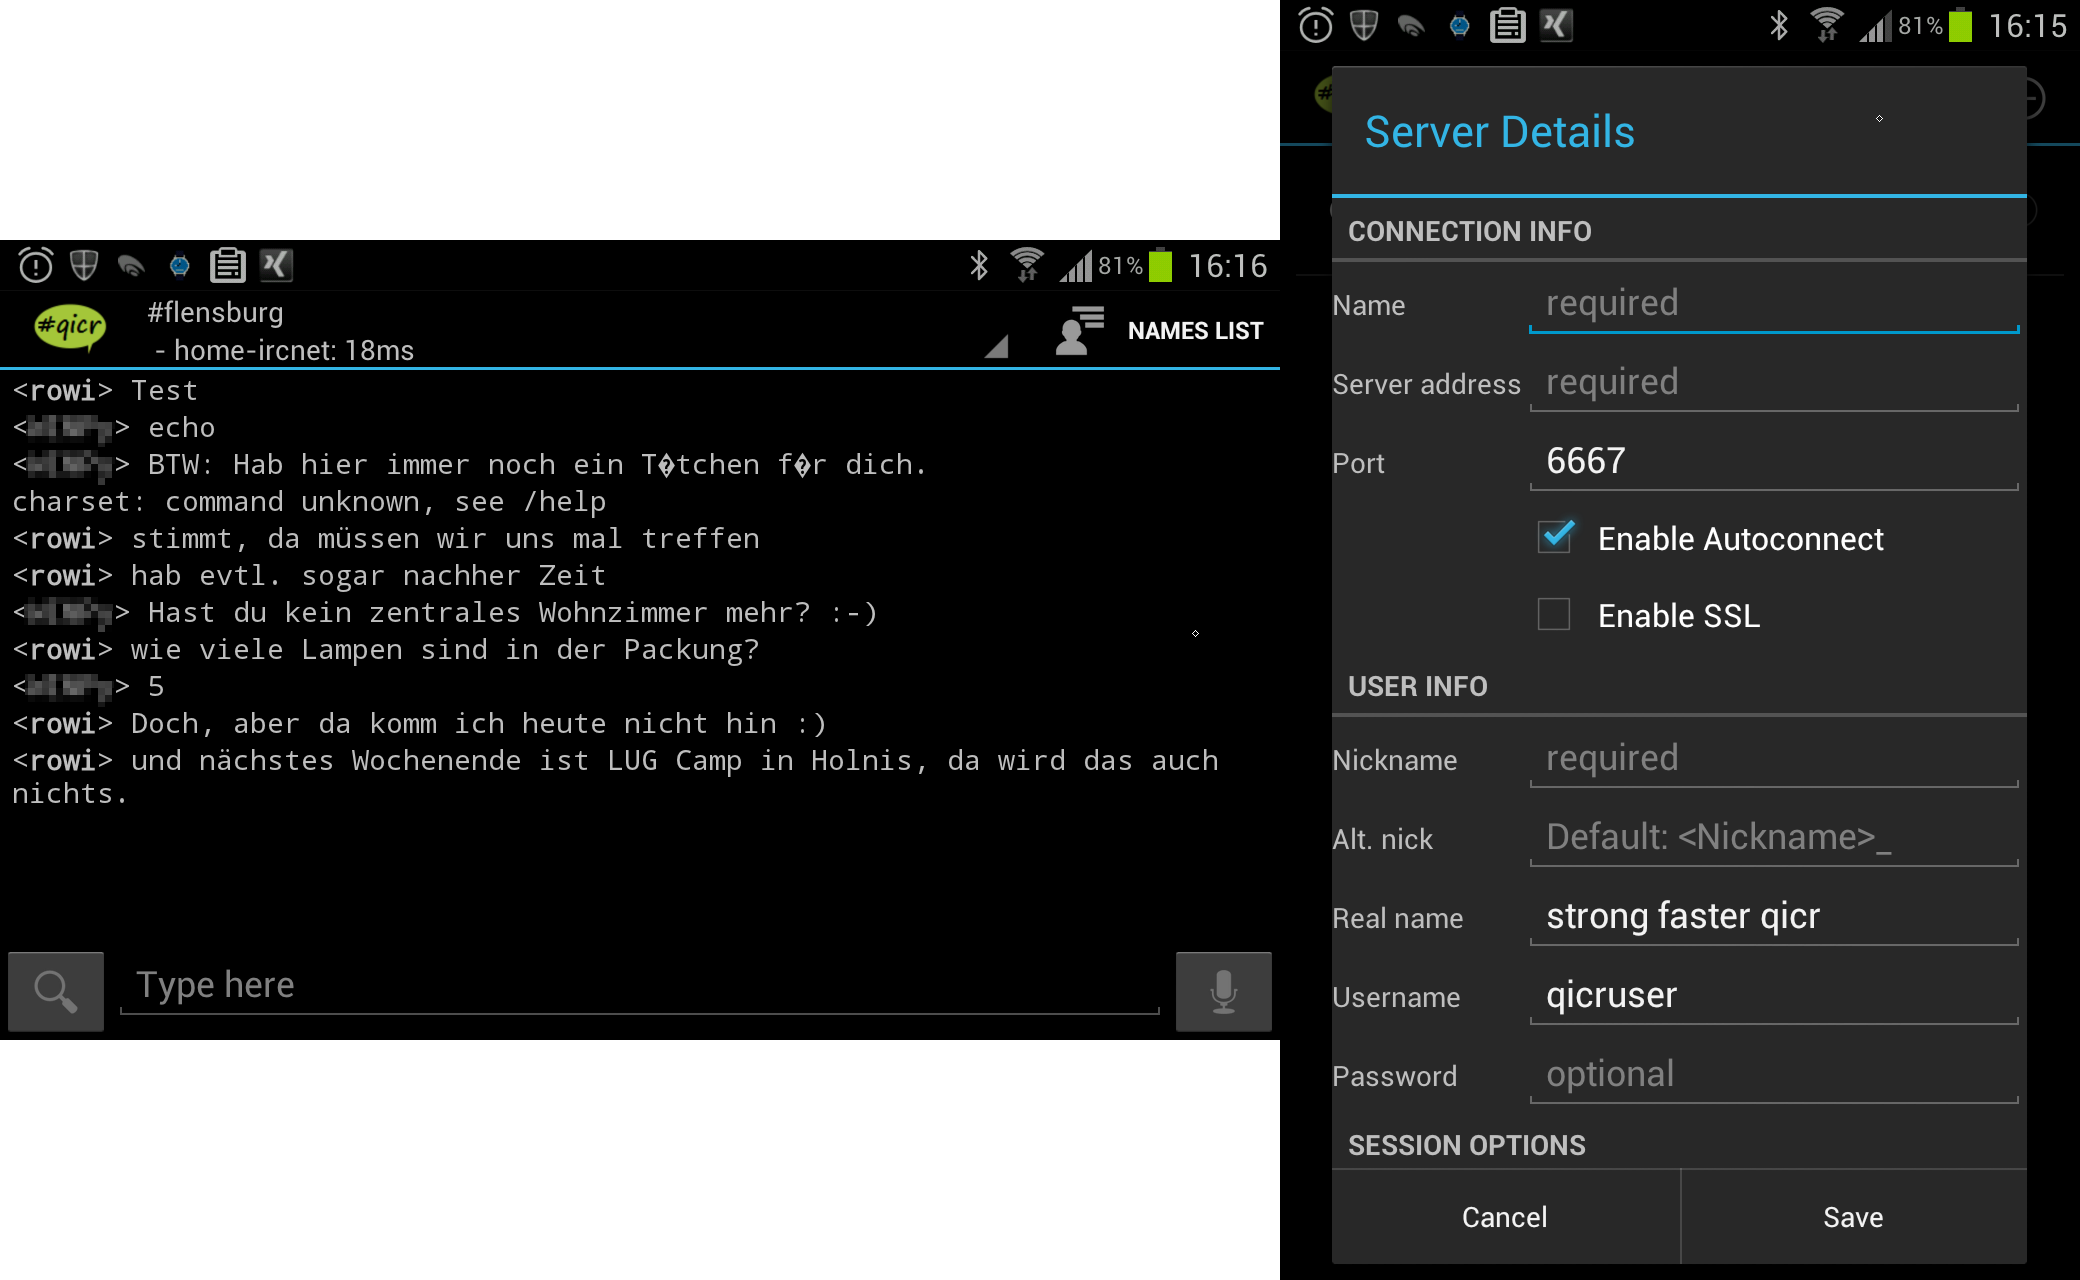The image size is (2080, 1280).
Task: Tap the Wi-Fi icon above Server Details
Action: [1827, 25]
